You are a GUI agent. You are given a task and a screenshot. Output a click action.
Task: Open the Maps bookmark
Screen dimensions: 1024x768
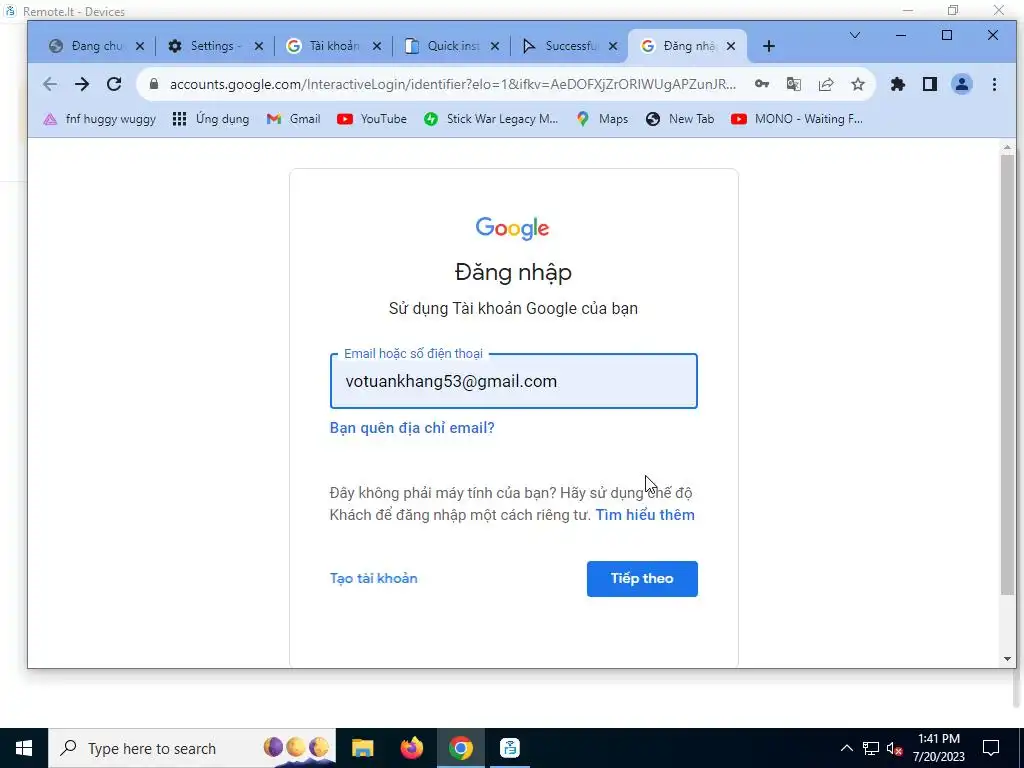(x=602, y=119)
